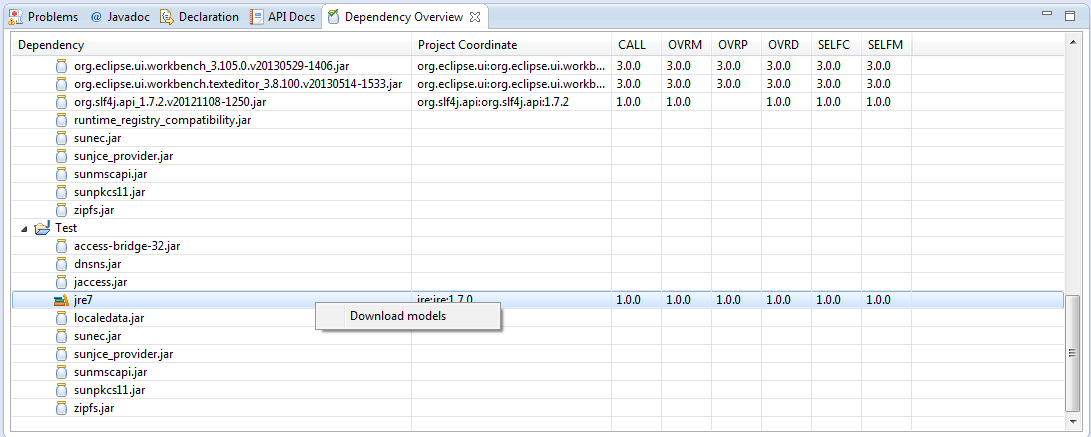The height and width of the screenshot is (437, 1091).
Task: Click the jar icon for runtime_registry_compatibility.jar
Action: (62, 120)
